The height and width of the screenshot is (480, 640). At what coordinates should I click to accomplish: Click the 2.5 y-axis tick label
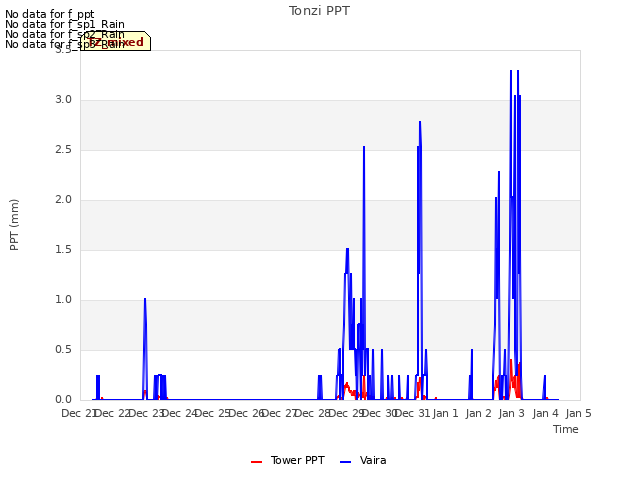click(63, 150)
